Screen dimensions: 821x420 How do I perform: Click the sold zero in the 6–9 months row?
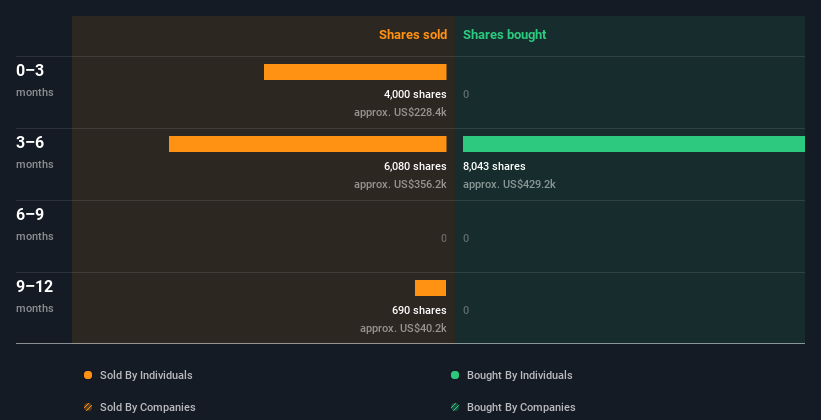pyautogui.click(x=443, y=238)
